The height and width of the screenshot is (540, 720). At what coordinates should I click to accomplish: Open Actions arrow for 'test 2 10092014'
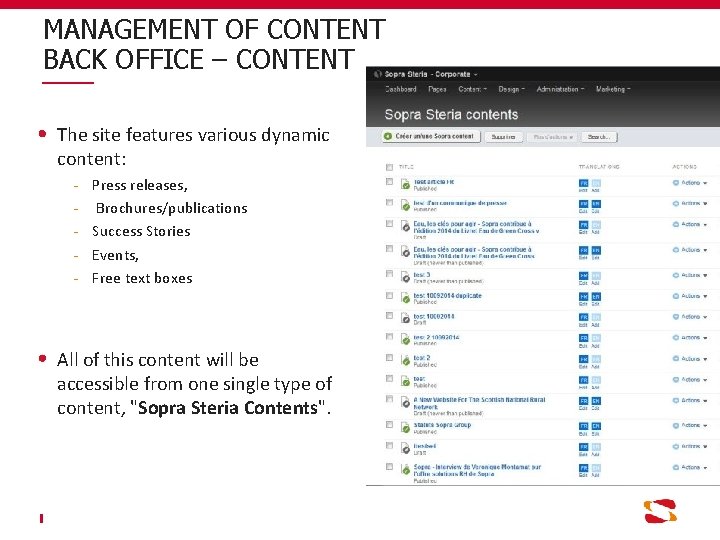[705, 338]
